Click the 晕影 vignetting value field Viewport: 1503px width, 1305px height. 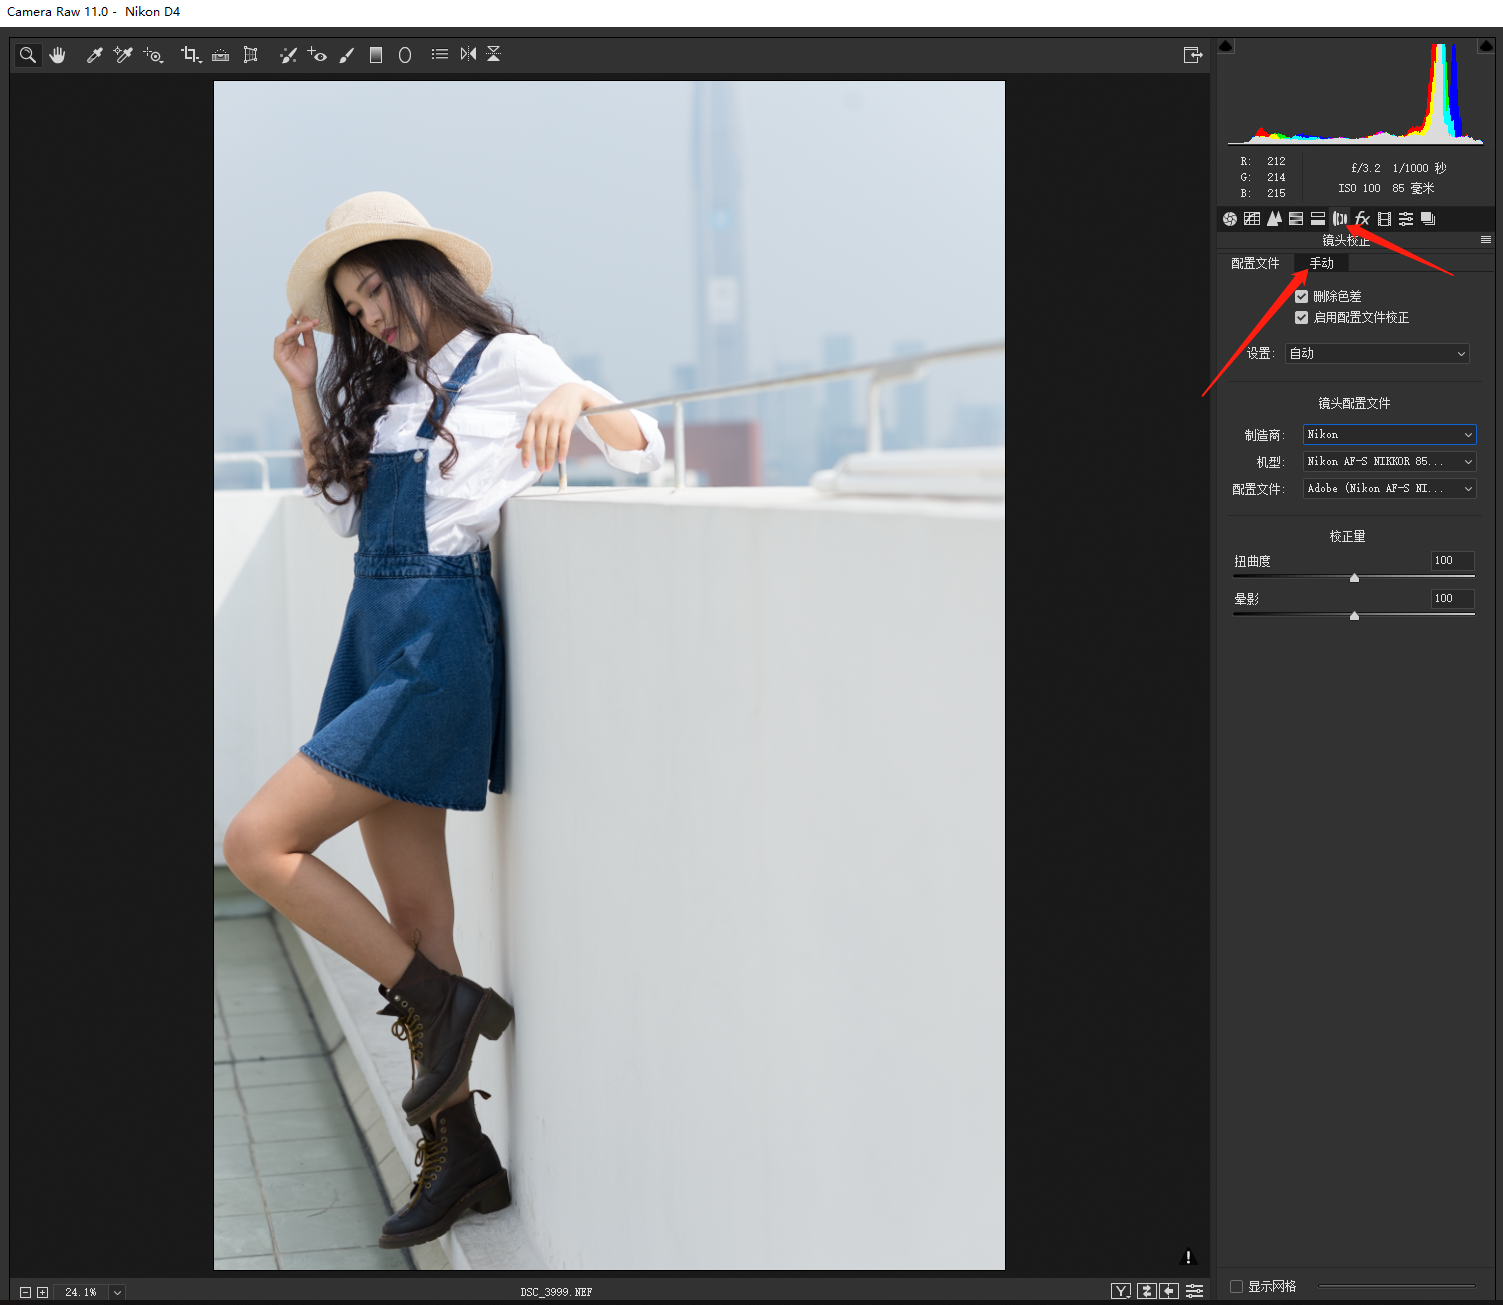click(1451, 598)
